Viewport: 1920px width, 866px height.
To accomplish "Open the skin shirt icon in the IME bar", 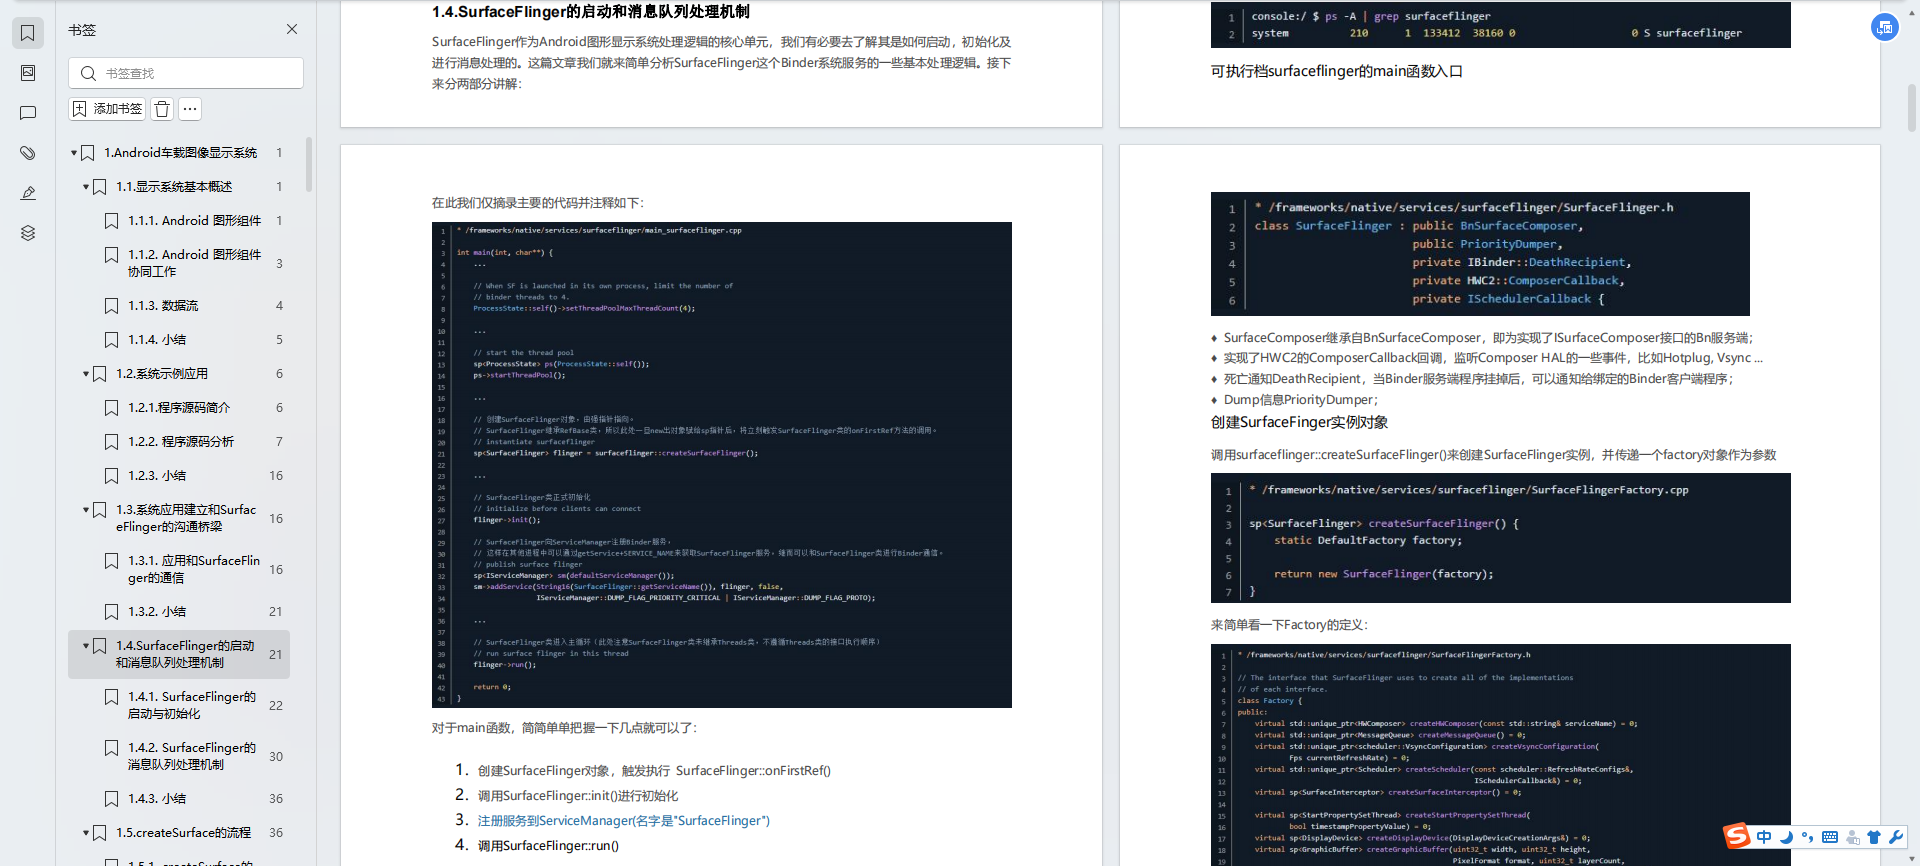I will click(x=1874, y=837).
